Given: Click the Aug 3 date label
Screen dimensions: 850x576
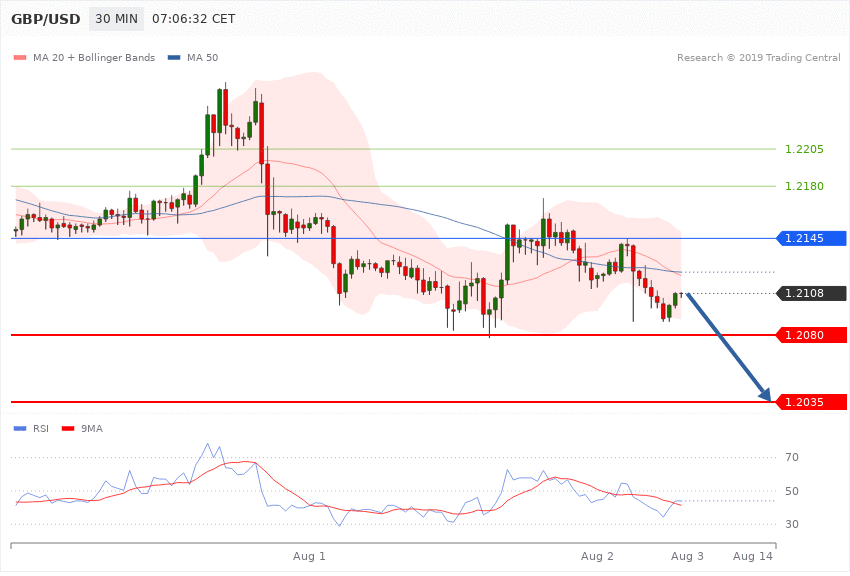Looking at the screenshot, I should click(x=687, y=556).
